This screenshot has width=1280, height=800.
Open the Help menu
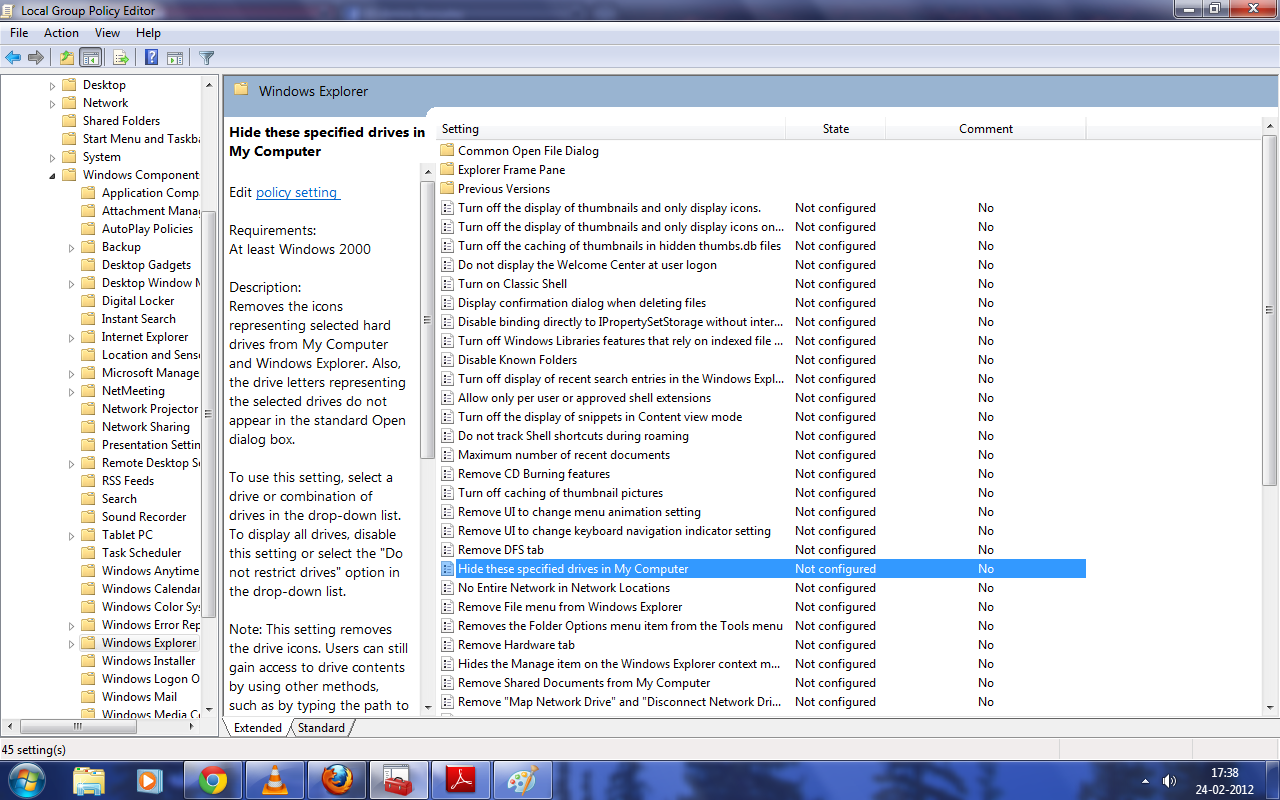[x=148, y=33]
